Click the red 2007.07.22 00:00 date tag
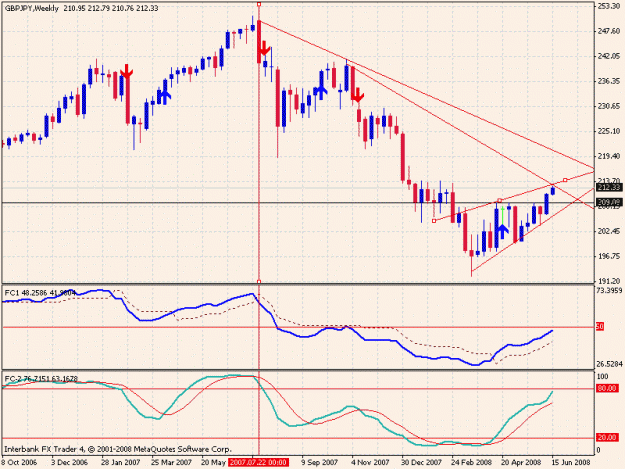The height and width of the screenshot is (469, 625). pyautogui.click(x=258, y=463)
